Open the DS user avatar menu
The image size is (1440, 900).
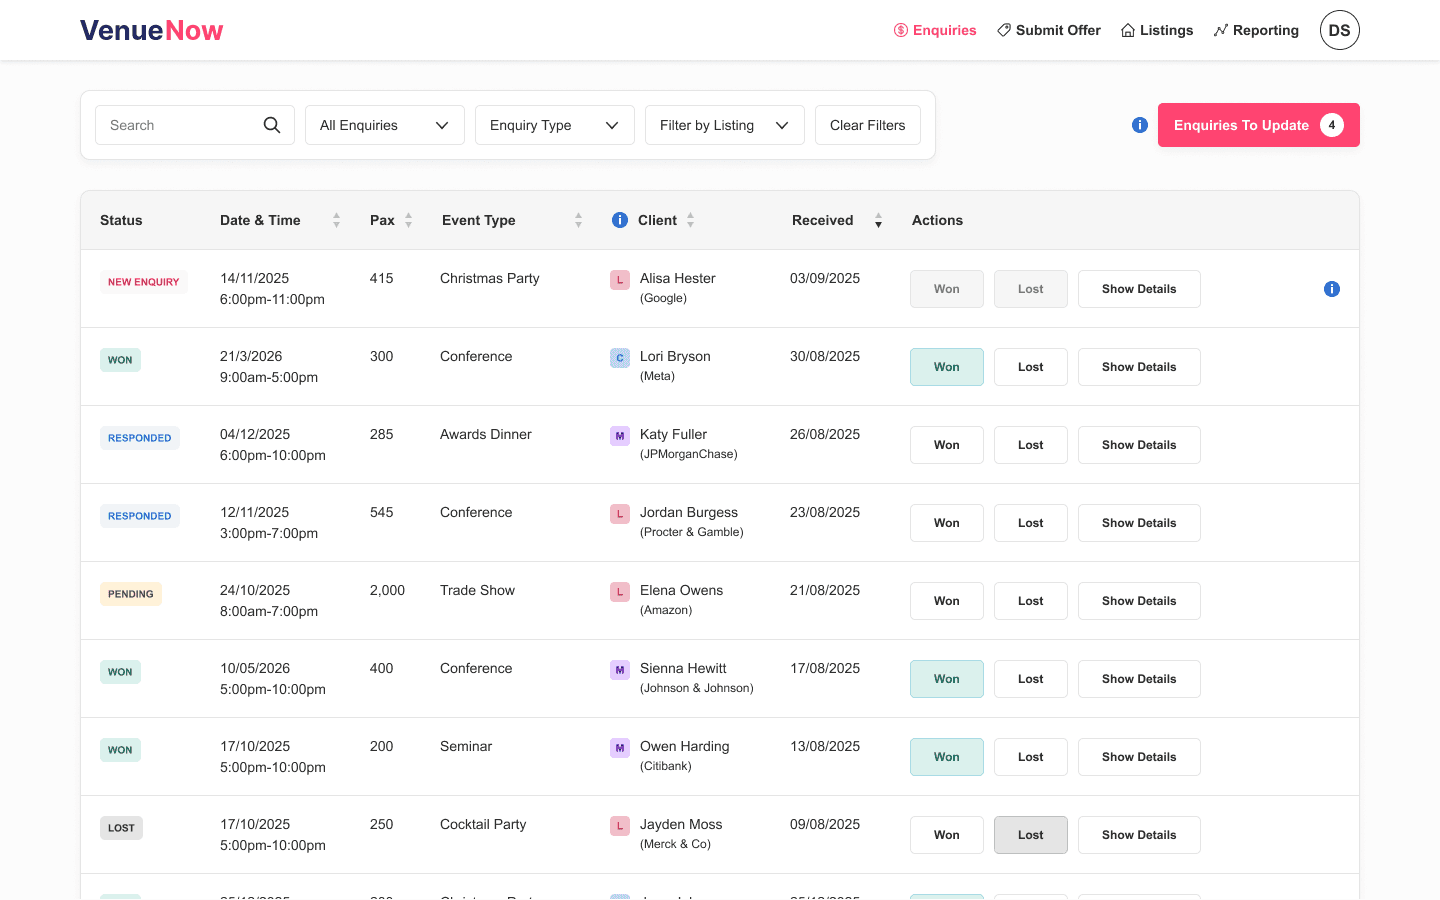point(1340,30)
